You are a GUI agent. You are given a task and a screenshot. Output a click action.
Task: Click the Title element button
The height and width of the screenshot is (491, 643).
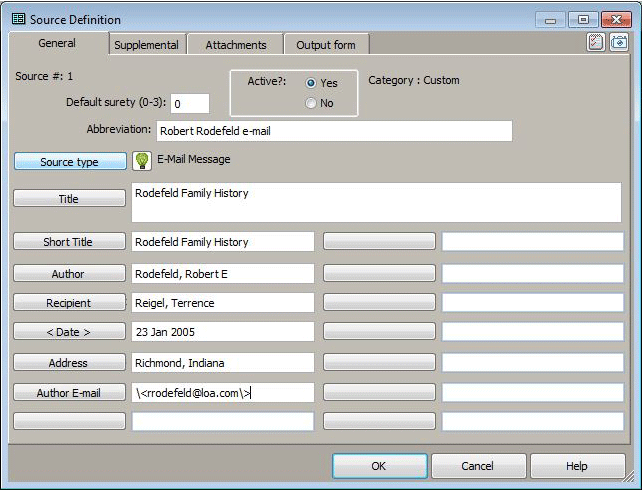(69, 199)
